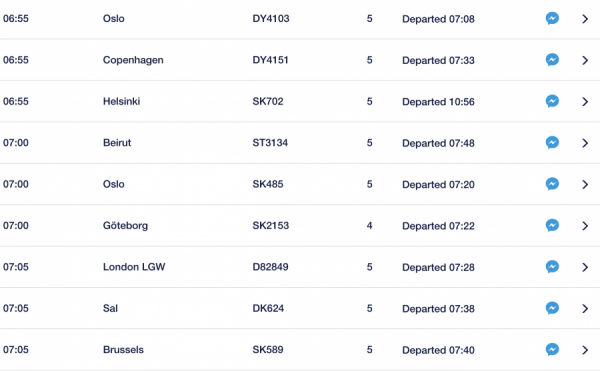Image resolution: width=600 pixels, height=371 pixels.
Task: Expand chevron for Beirut flight ST3134
Action: [585, 143]
